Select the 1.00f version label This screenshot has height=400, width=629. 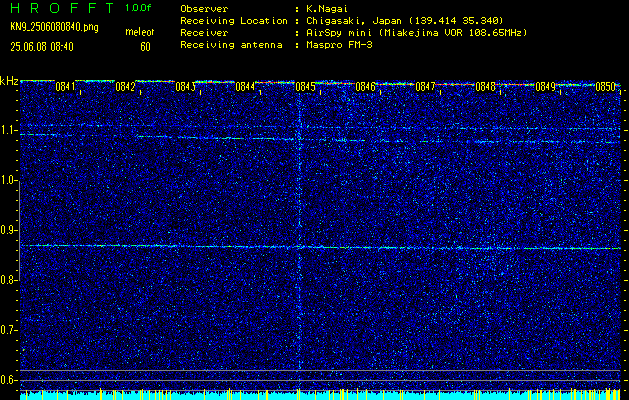[138, 8]
